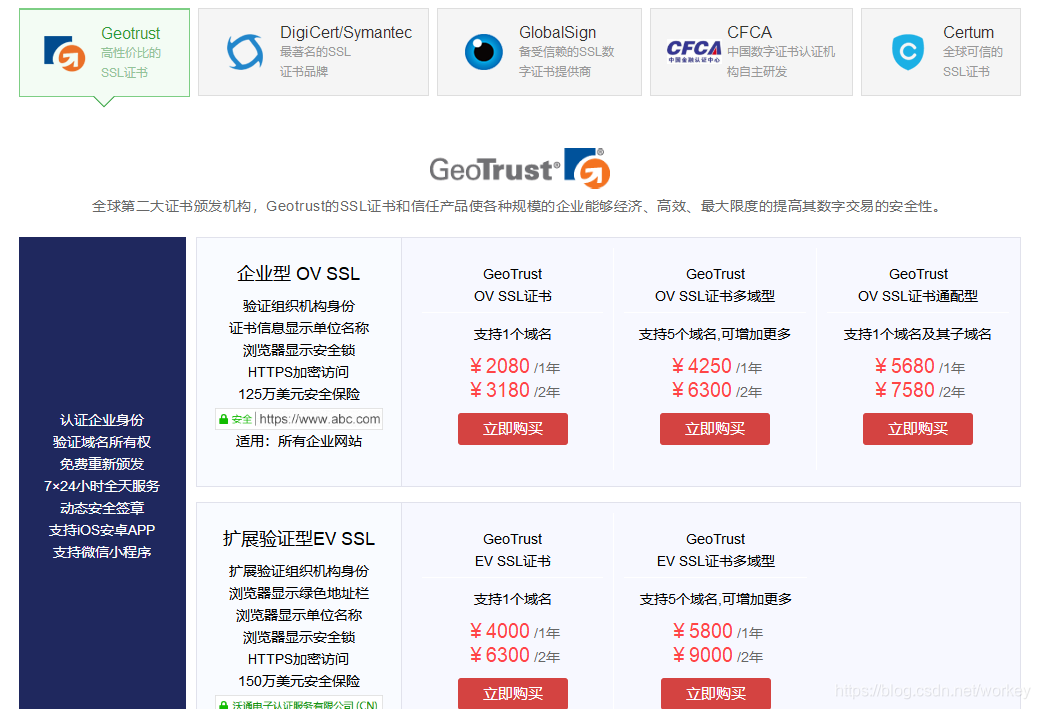Switch to the CFCA tab
This screenshot has width=1040, height=709.
pyautogui.click(x=751, y=52)
